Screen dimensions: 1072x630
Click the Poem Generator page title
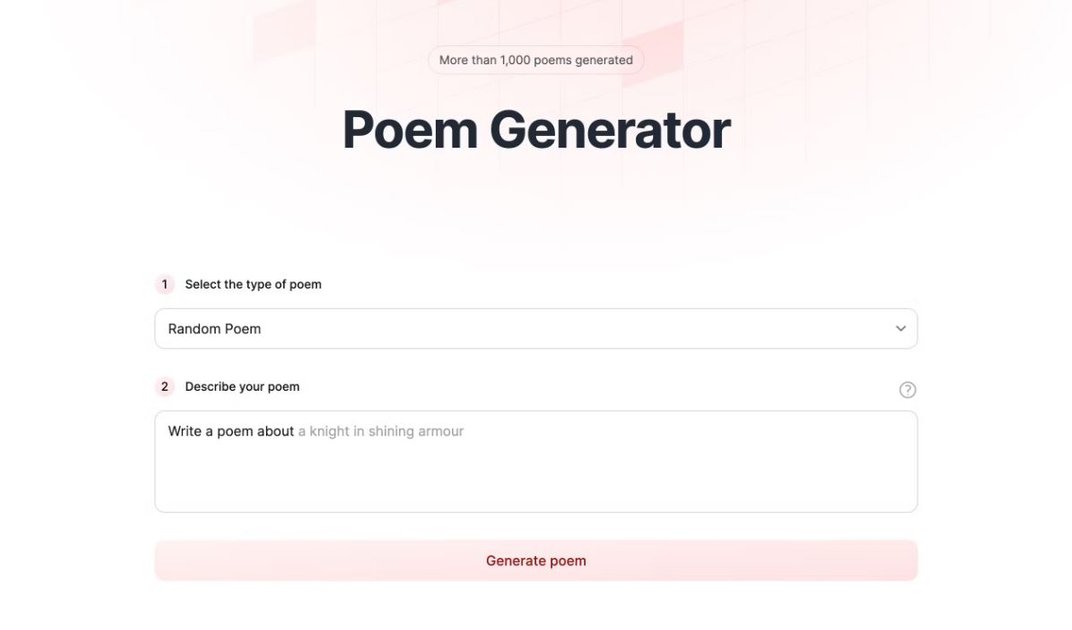coord(536,130)
